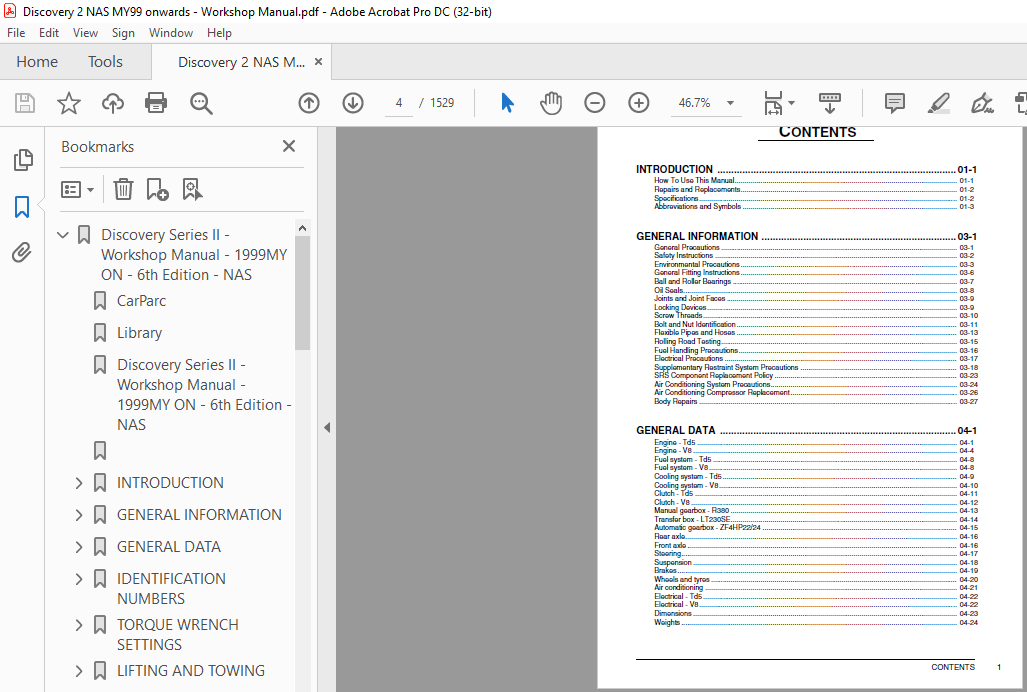Screen dimensions: 1027x692
Task: Zoom in with the plus button
Action: click(639, 103)
